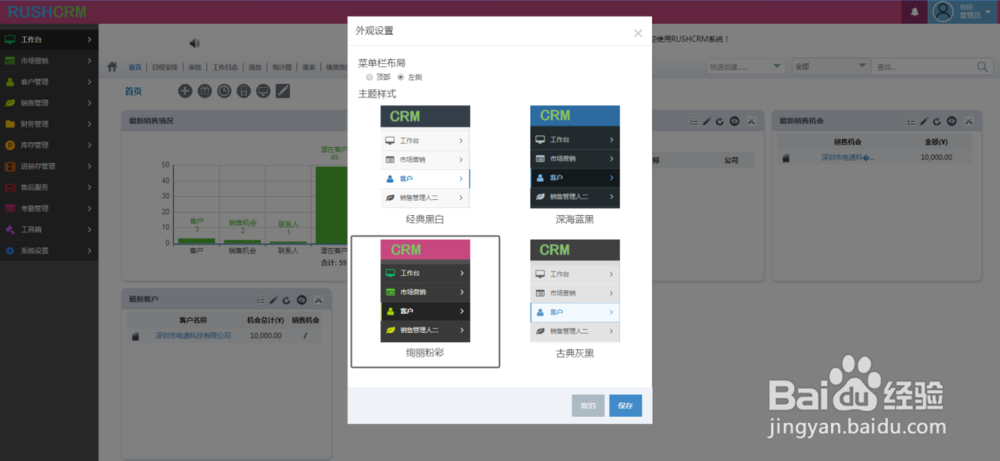Click 10,000.00 amount in 最新销售机会 table

point(936,157)
